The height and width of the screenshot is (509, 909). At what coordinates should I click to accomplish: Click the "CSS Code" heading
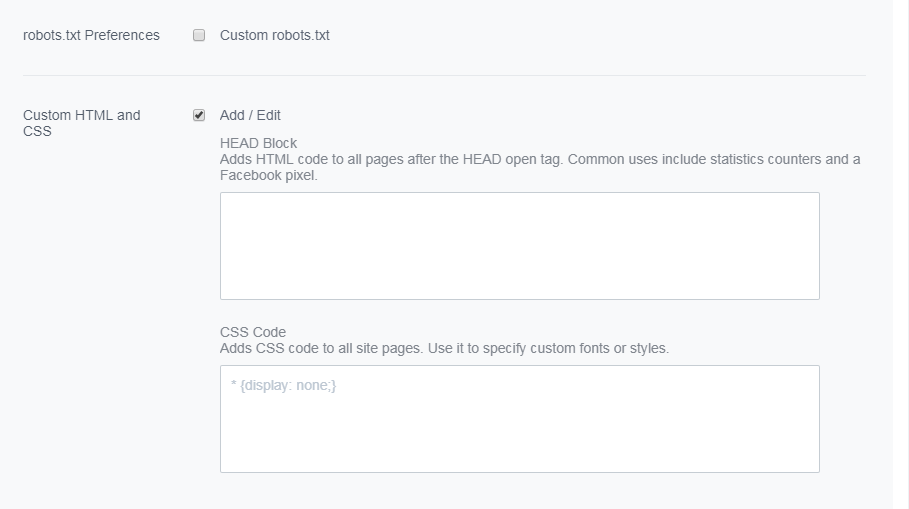tap(253, 332)
